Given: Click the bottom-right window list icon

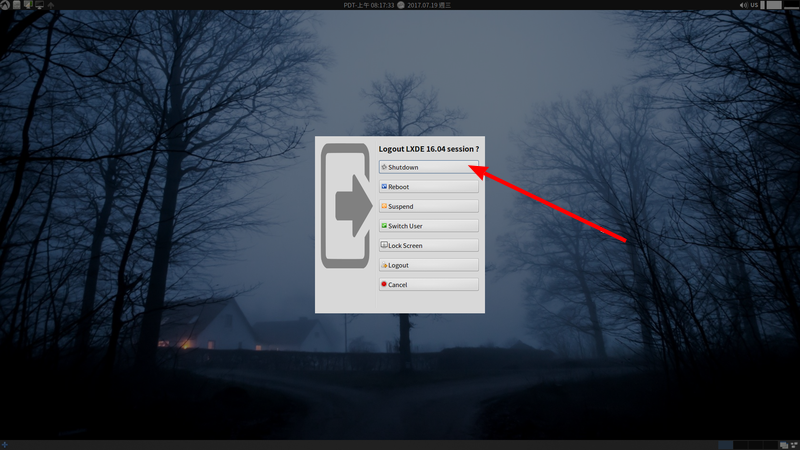Looking at the screenshot, I should 782,443.
